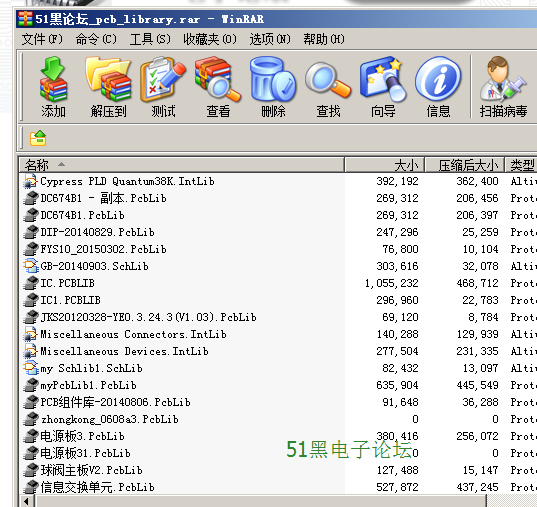Click compressed size value 25,259
Image resolution: width=537 pixels, height=507 pixels.
point(480,232)
